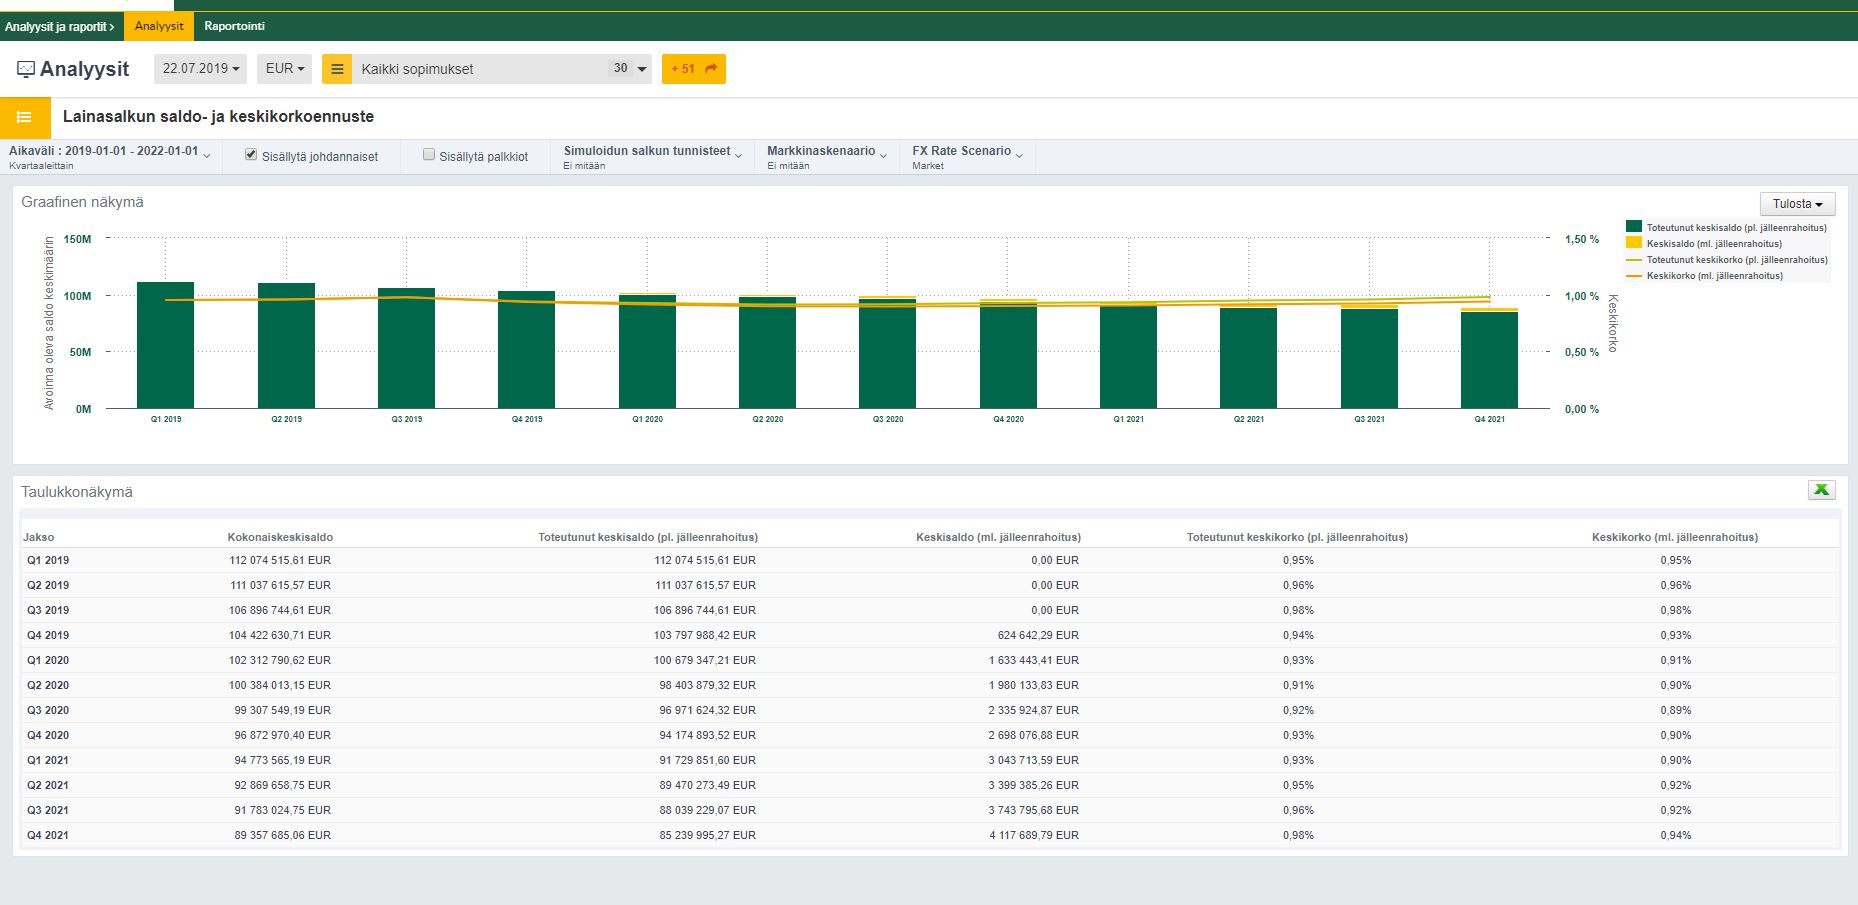This screenshot has width=1858, height=905.
Task: Select the Analyysit tab
Action: [159, 26]
